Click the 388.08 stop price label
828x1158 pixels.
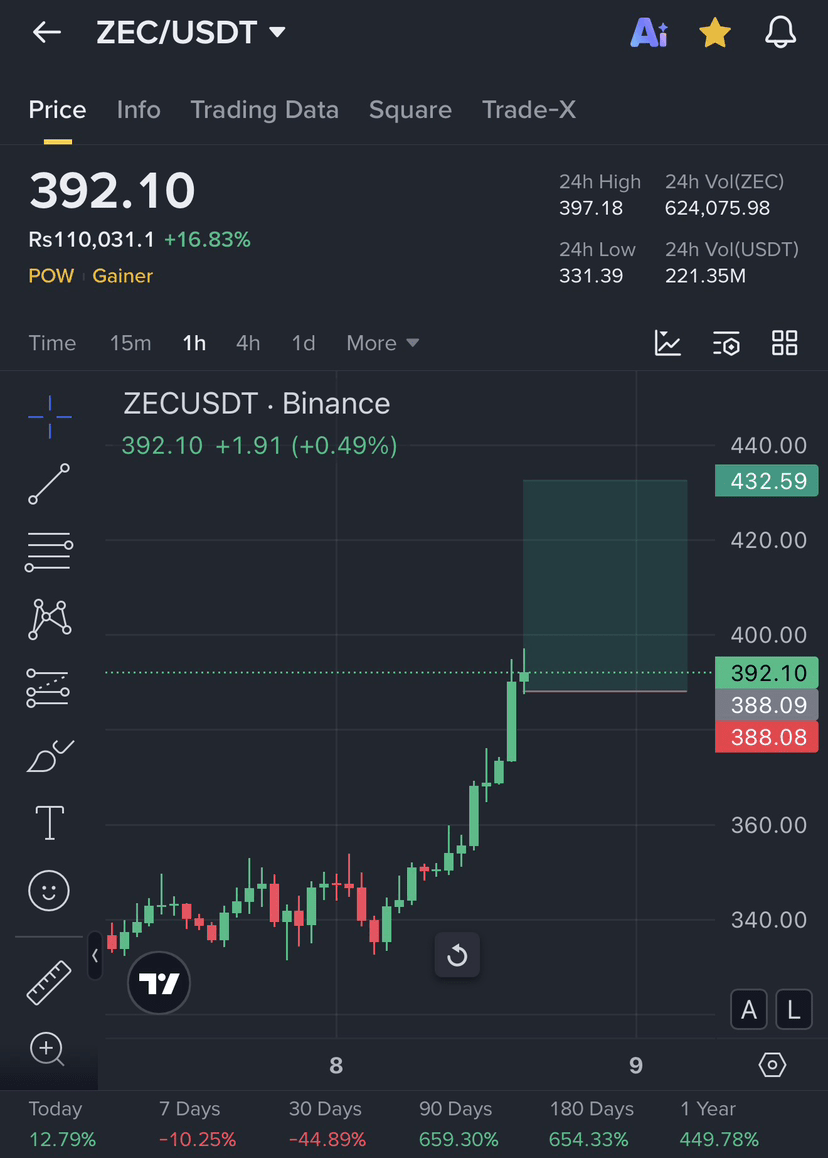767,737
